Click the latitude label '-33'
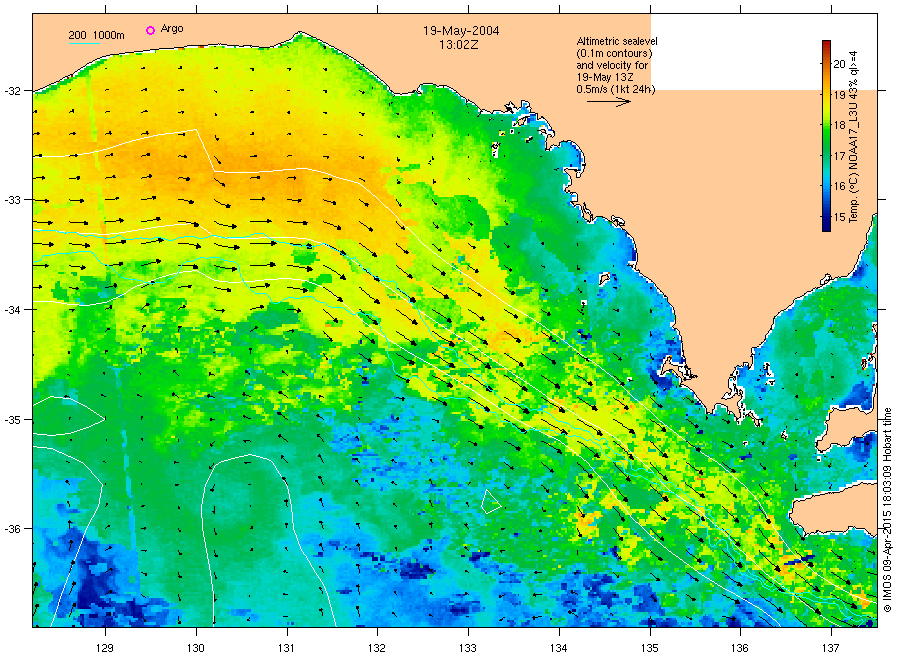Image resolution: width=900 pixels, height=660 pixels. click(12, 200)
